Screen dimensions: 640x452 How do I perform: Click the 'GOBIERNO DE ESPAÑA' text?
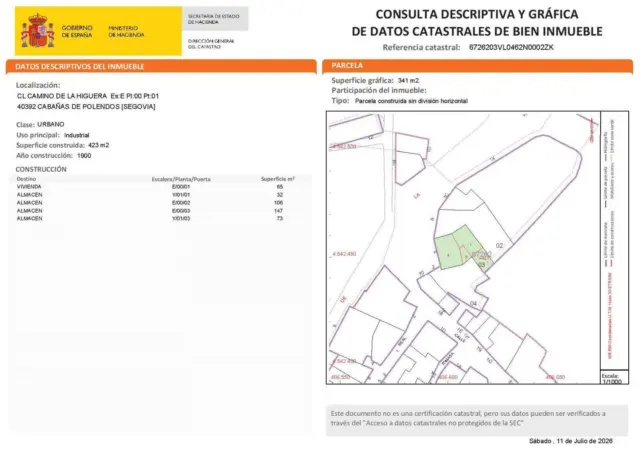click(77, 31)
